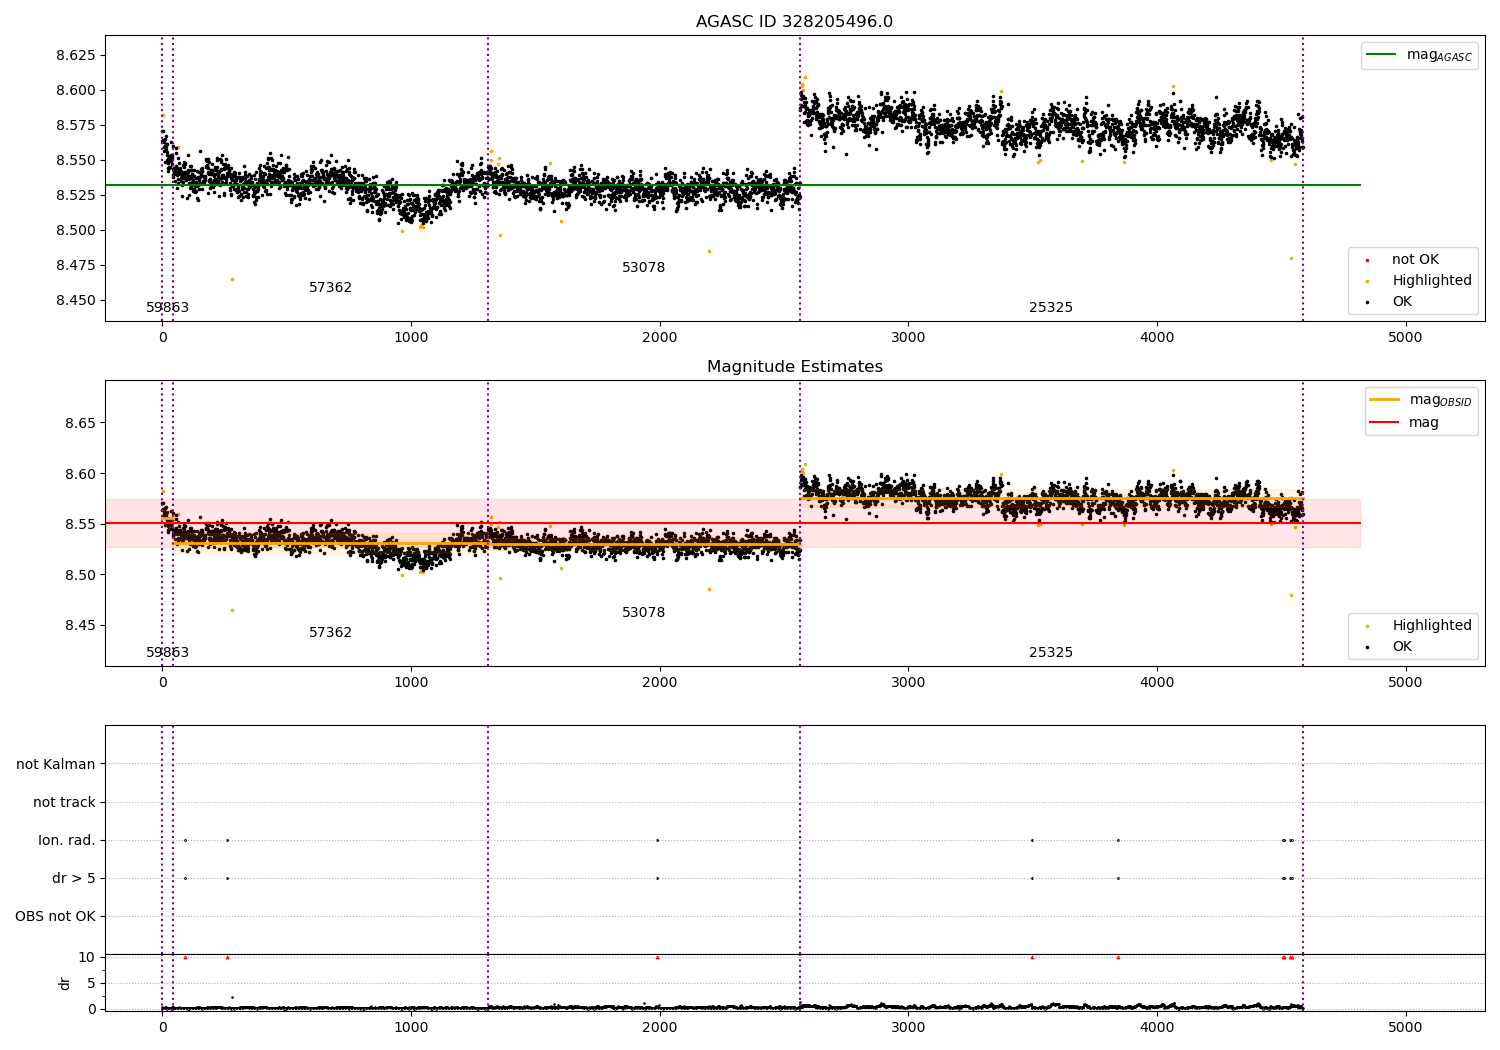
Task: Select the mag AGASC legend label in top plot
Action: (1439, 55)
